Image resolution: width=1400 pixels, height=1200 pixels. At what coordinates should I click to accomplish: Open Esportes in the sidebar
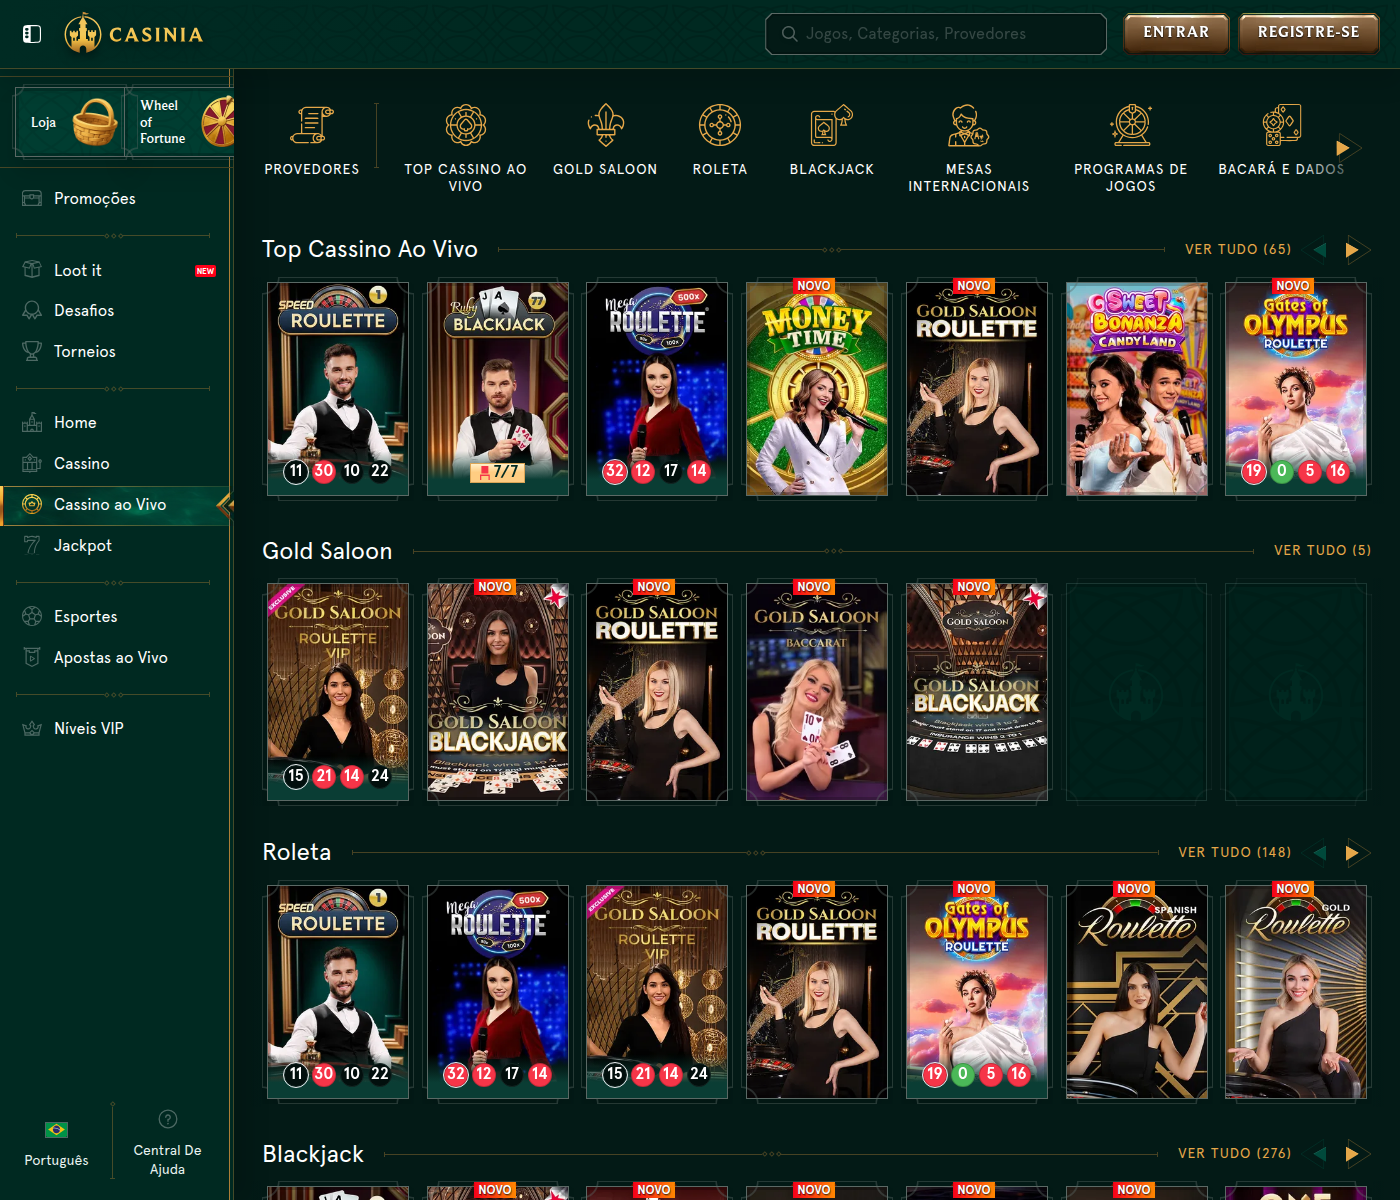[113, 616]
